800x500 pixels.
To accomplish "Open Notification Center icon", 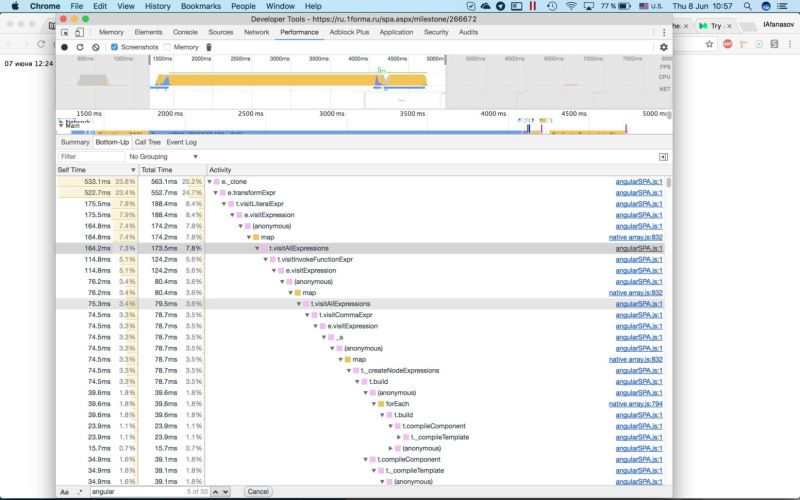I will [782, 6].
